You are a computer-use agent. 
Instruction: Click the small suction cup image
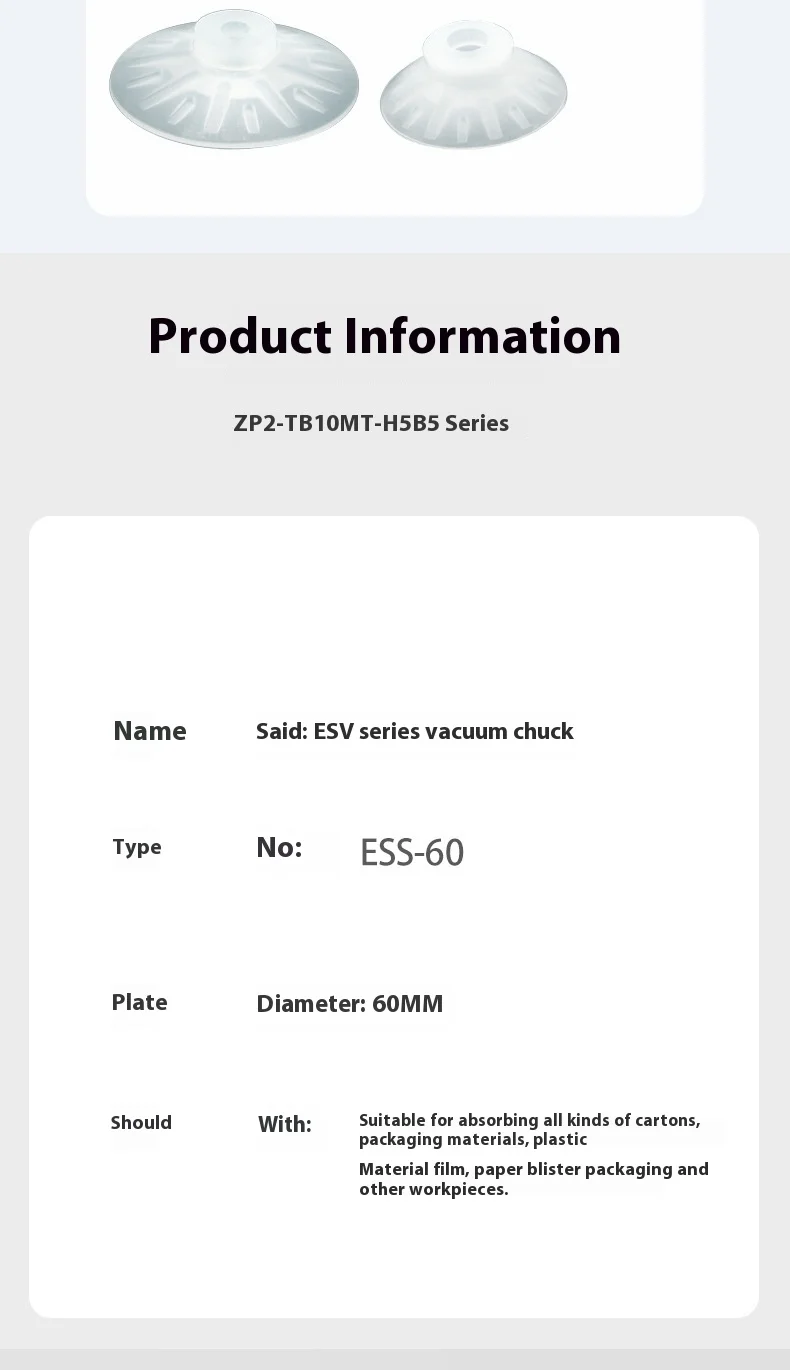(x=473, y=90)
